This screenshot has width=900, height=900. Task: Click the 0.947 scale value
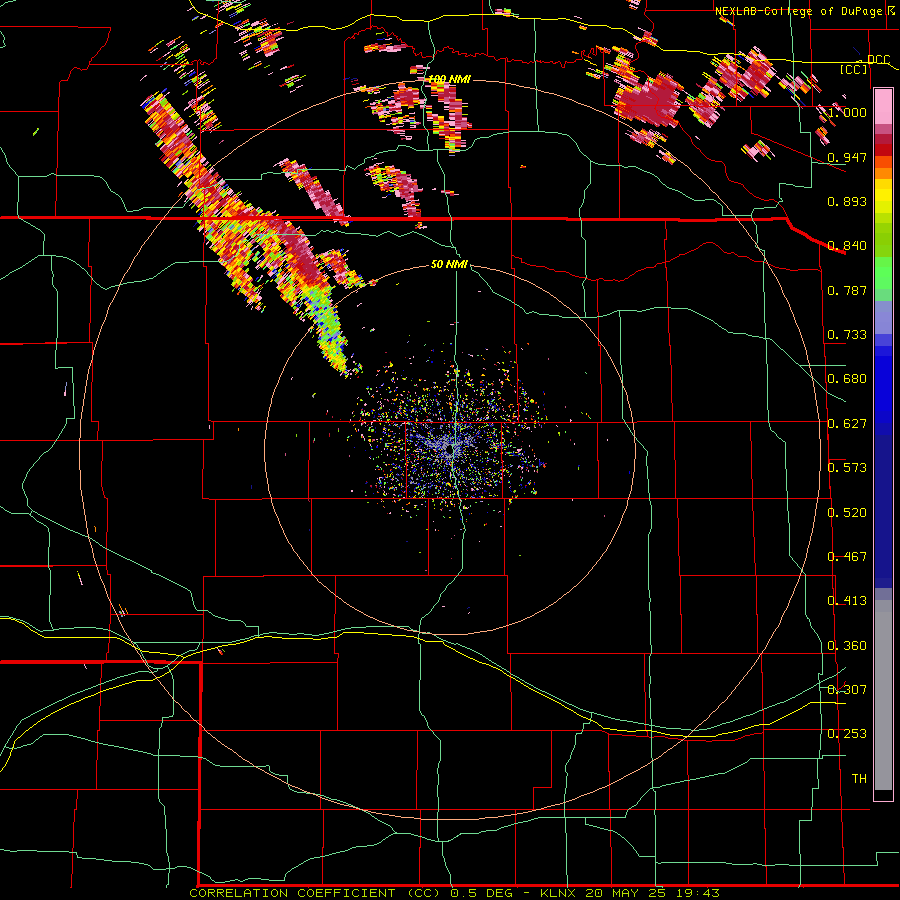pos(847,157)
